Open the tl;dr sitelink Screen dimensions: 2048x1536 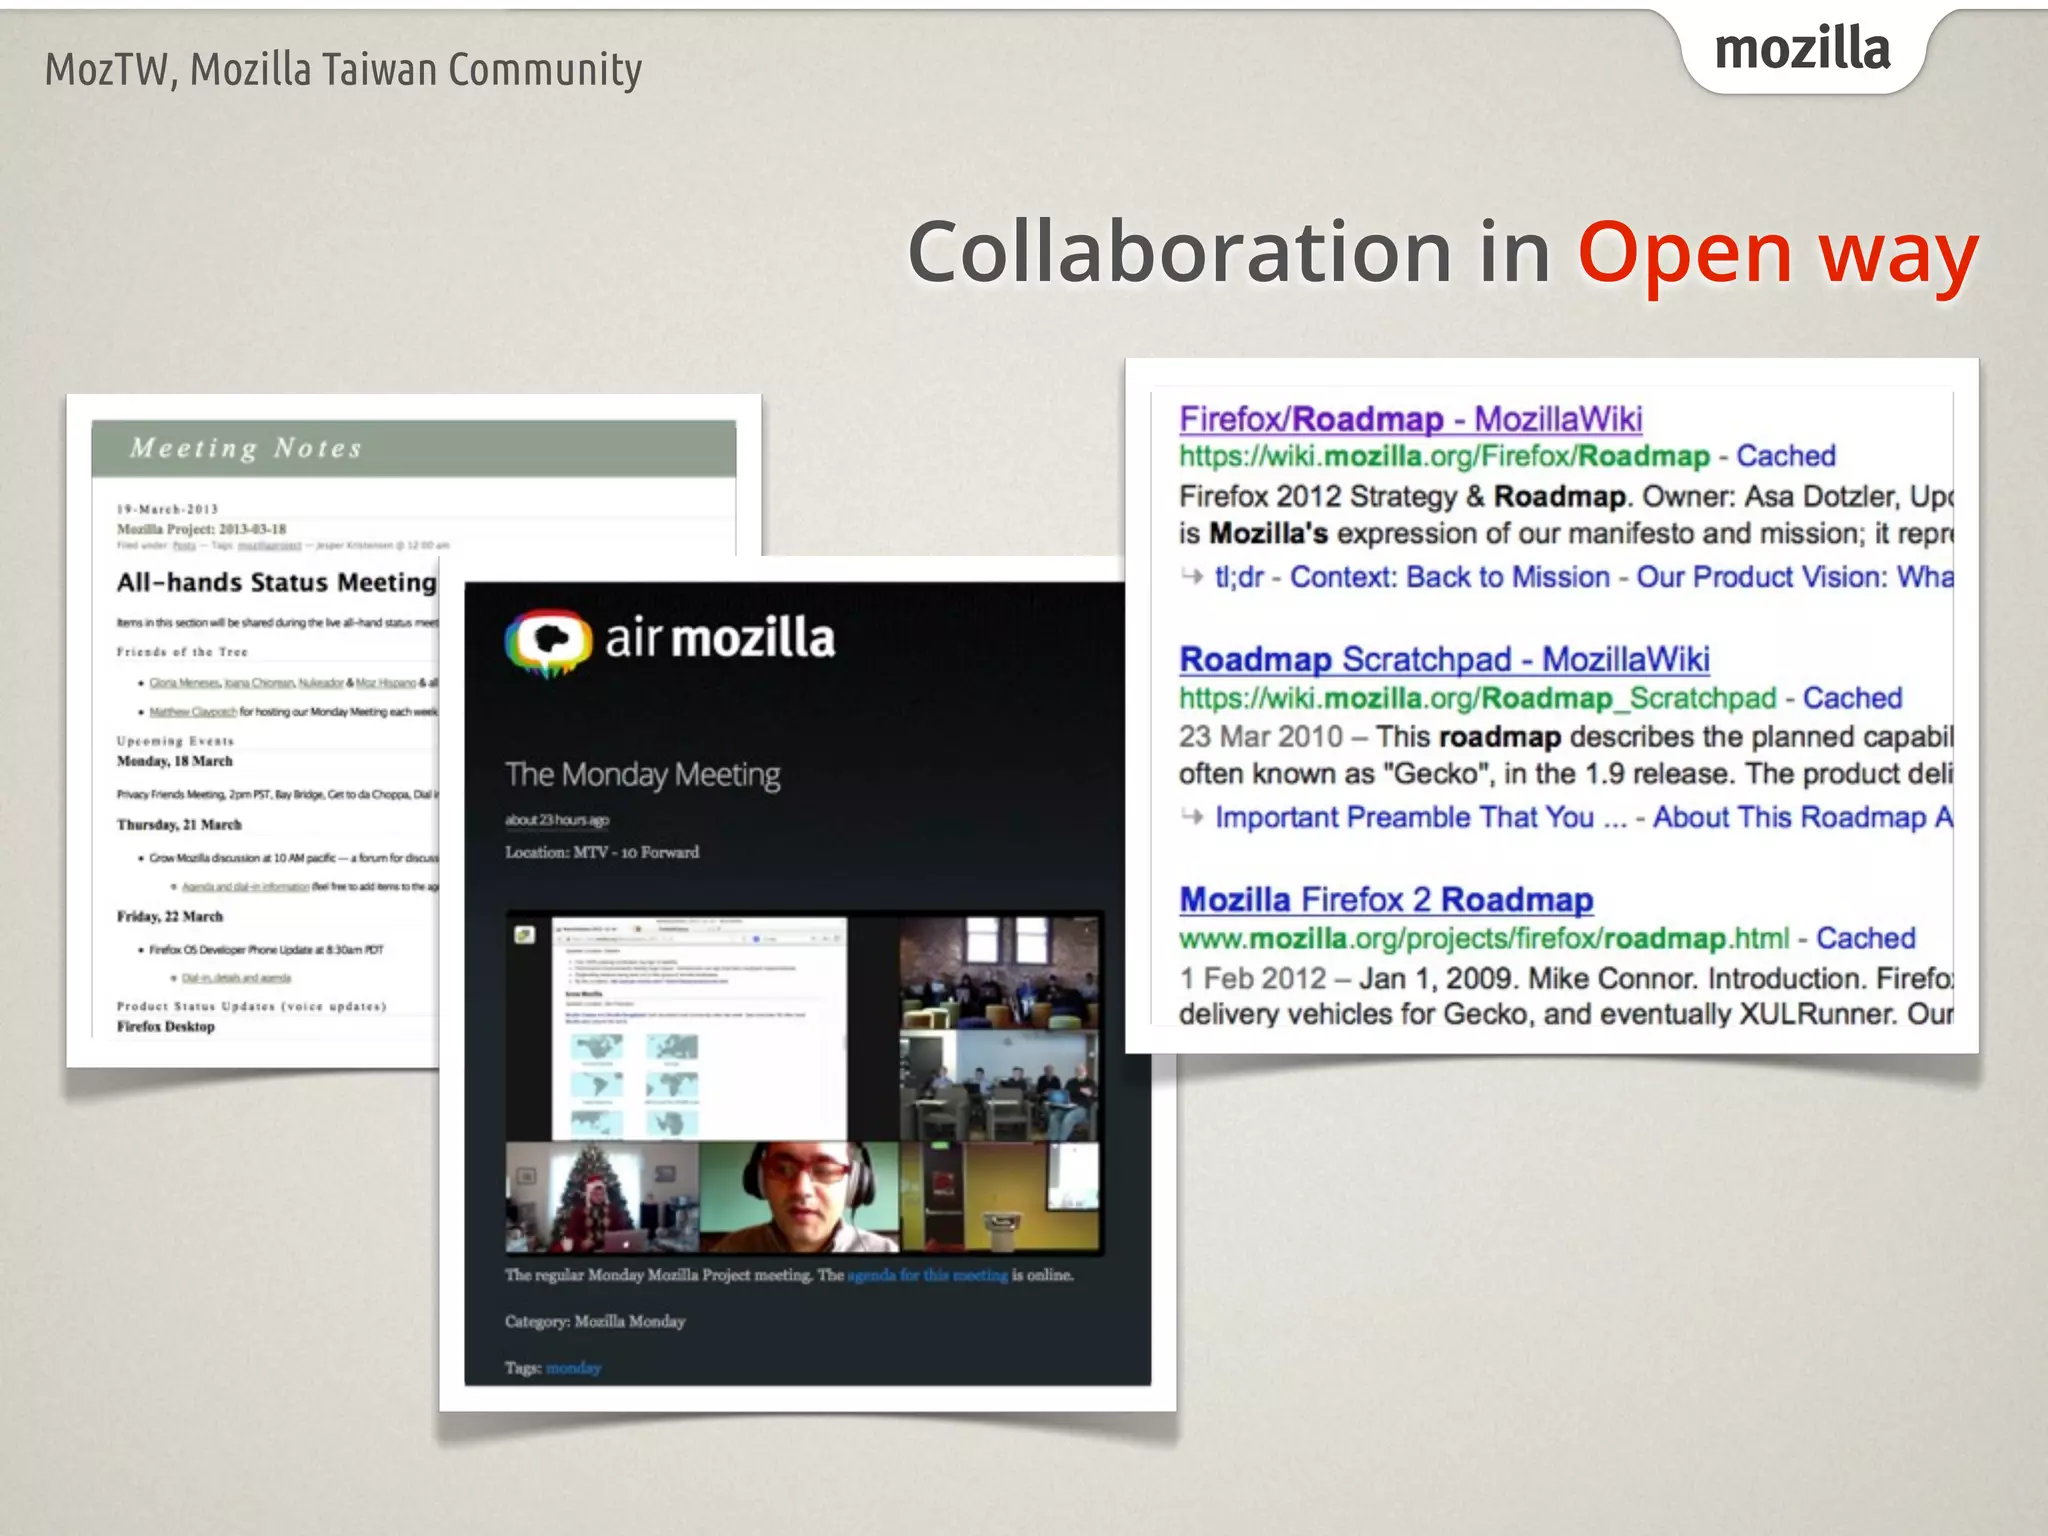1239,578
